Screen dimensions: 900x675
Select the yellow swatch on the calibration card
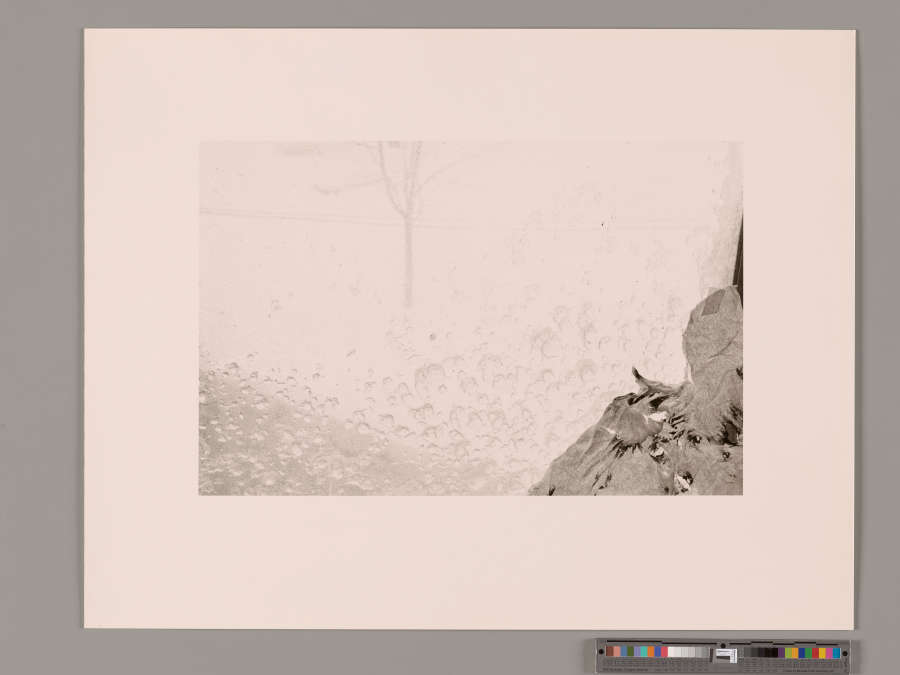822,653
